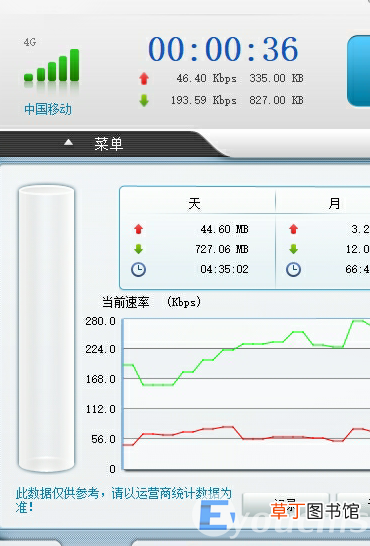Click the green download arrow beside 193.59 Kbps
This screenshot has width=370, height=546.
[x=144, y=100]
